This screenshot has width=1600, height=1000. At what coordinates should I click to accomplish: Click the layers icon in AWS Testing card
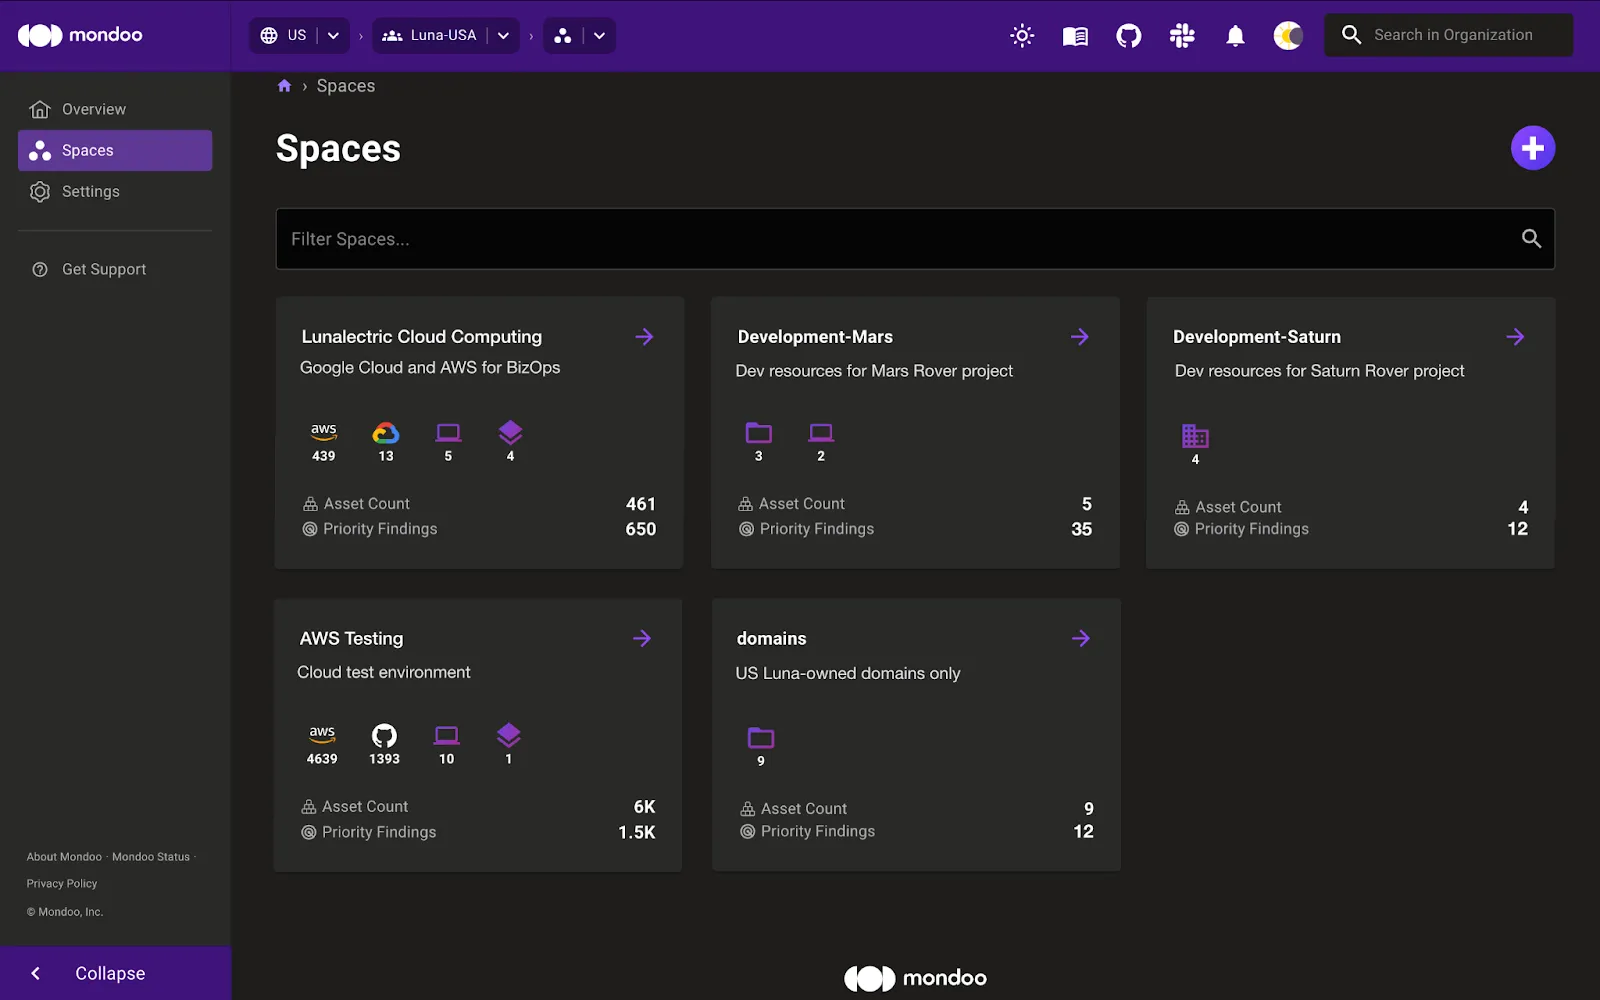[x=508, y=735]
